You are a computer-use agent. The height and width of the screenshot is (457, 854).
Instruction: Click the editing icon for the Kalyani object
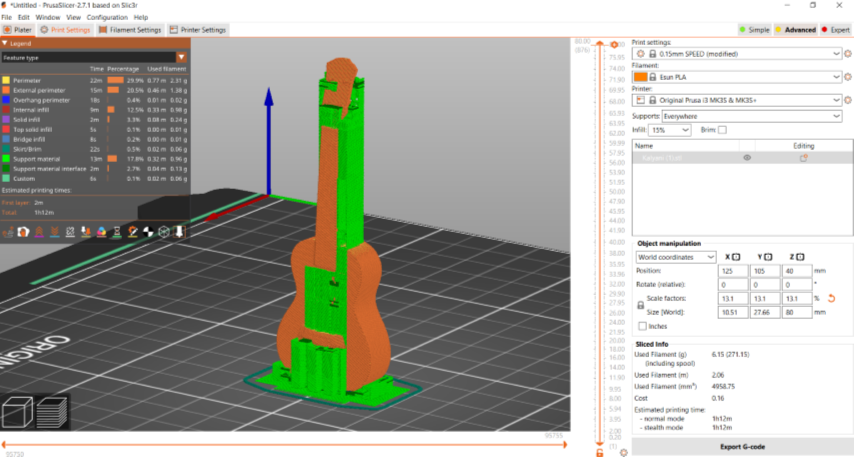tap(803, 158)
